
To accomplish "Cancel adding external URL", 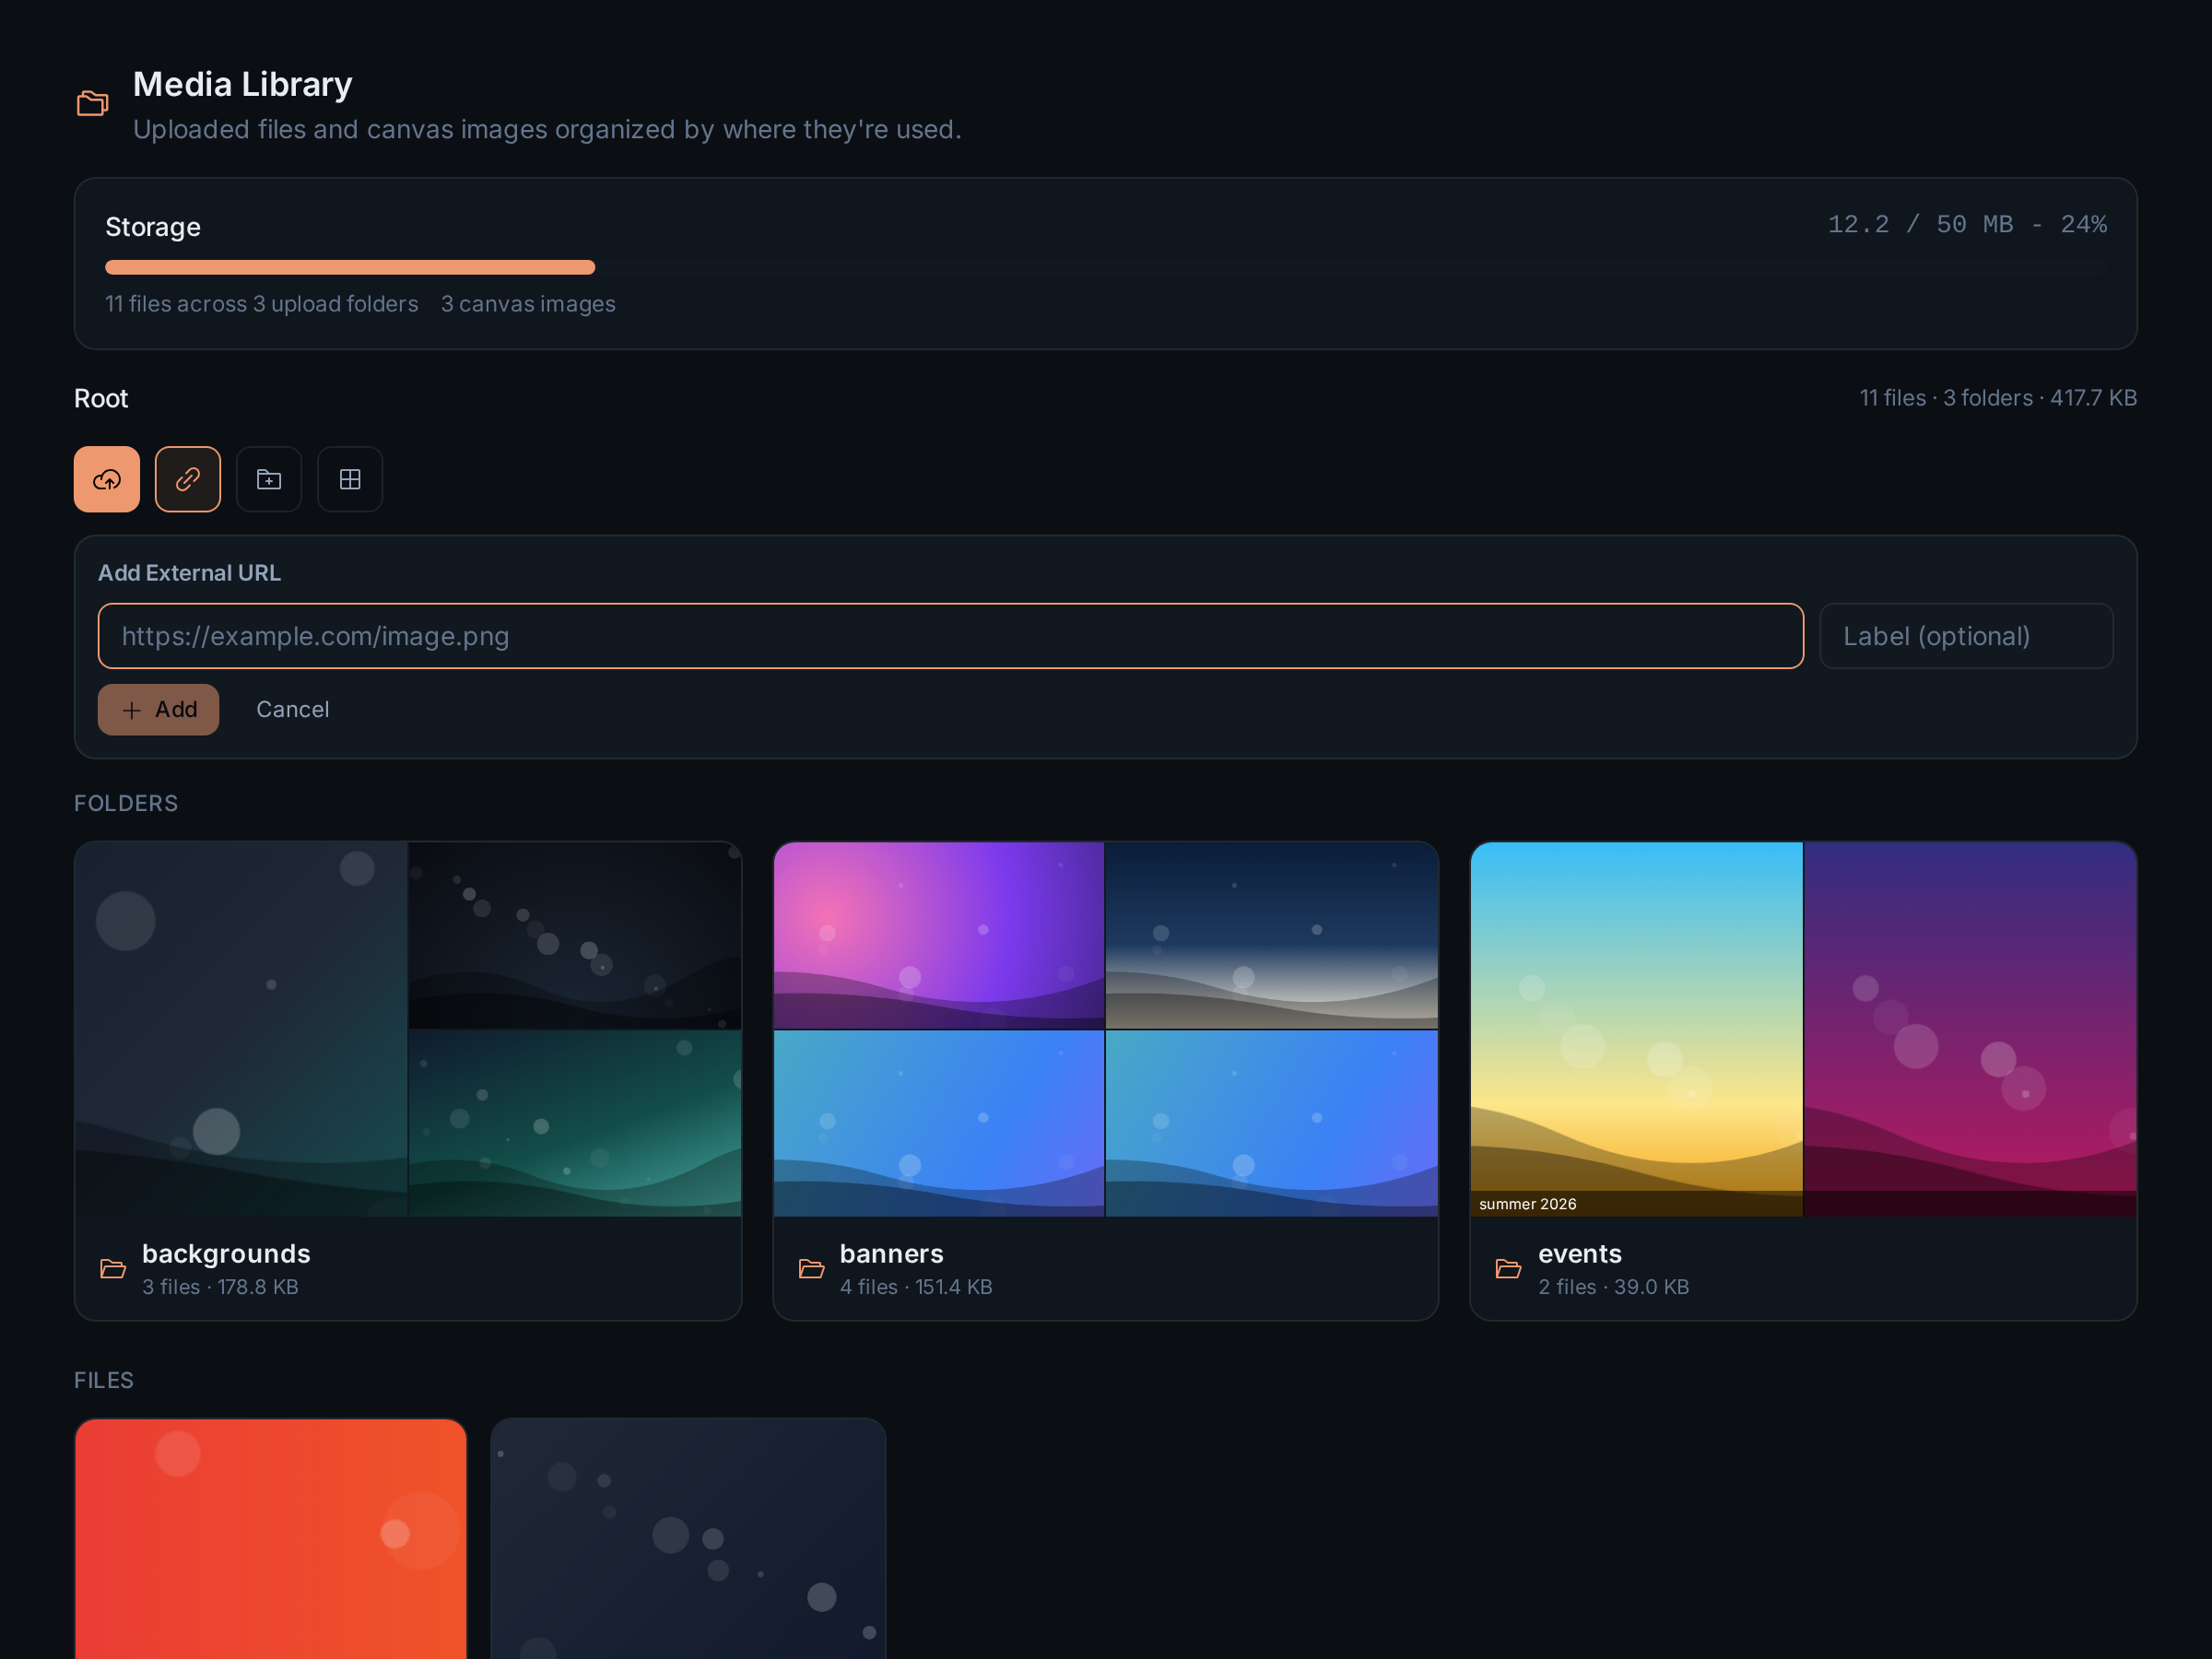I will coord(292,709).
